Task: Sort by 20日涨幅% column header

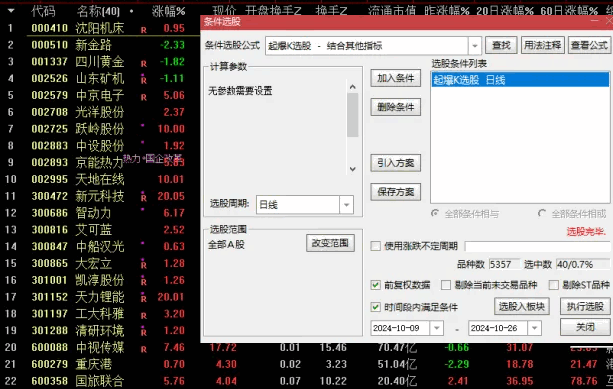Action: [x=505, y=11]
